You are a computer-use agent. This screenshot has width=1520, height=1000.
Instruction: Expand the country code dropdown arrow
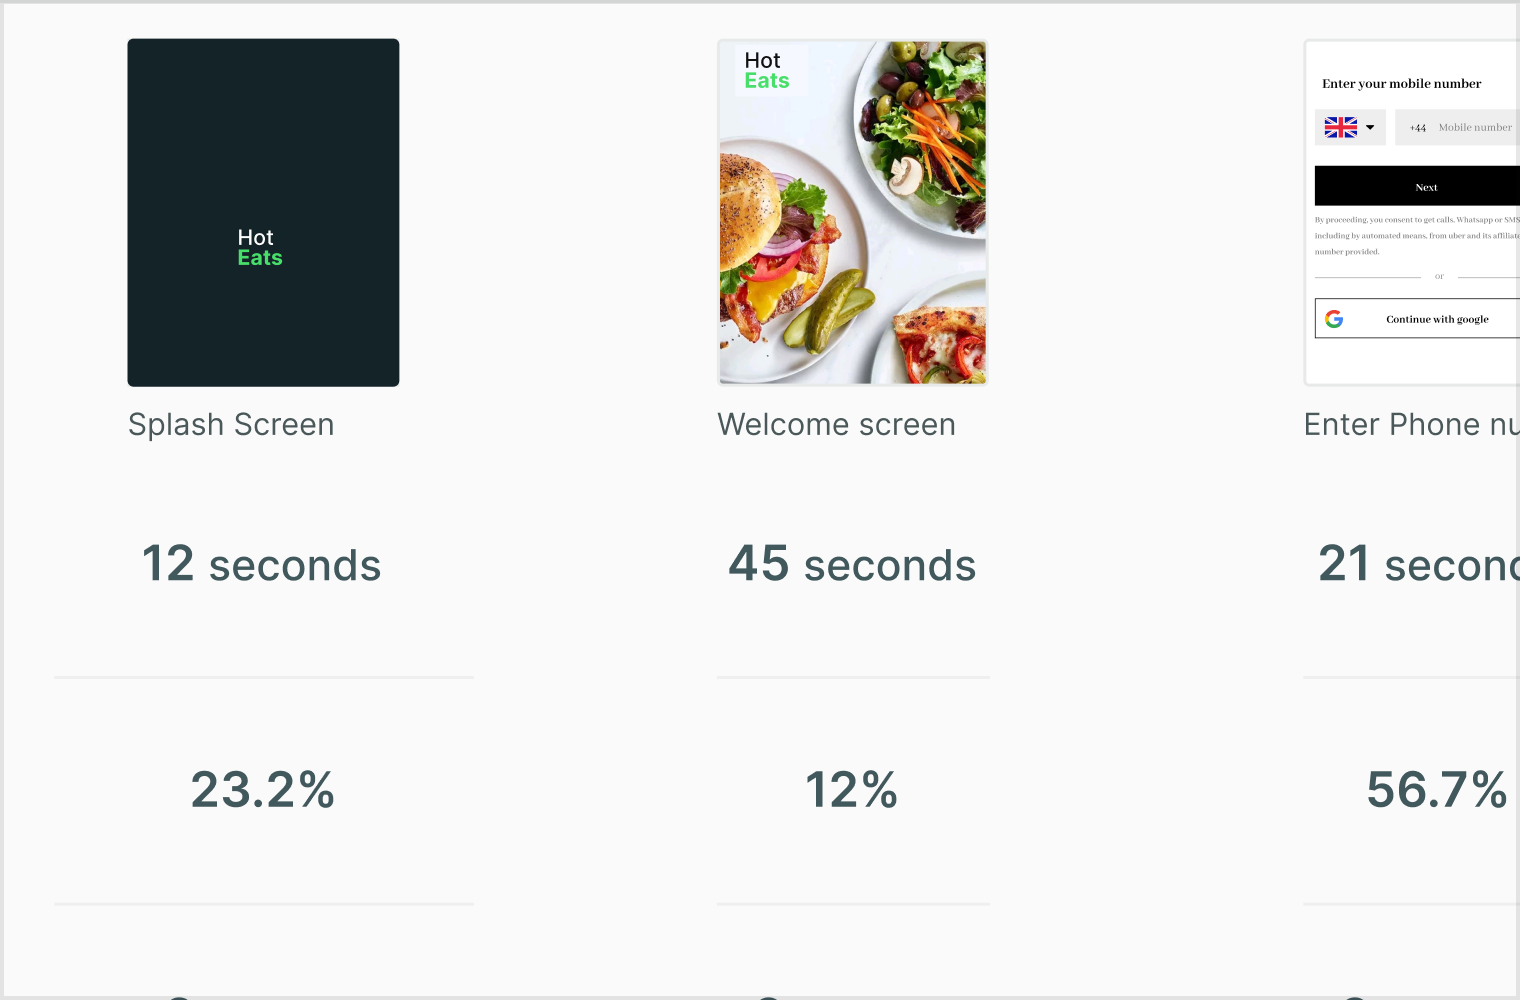(x=1370, y=127)
